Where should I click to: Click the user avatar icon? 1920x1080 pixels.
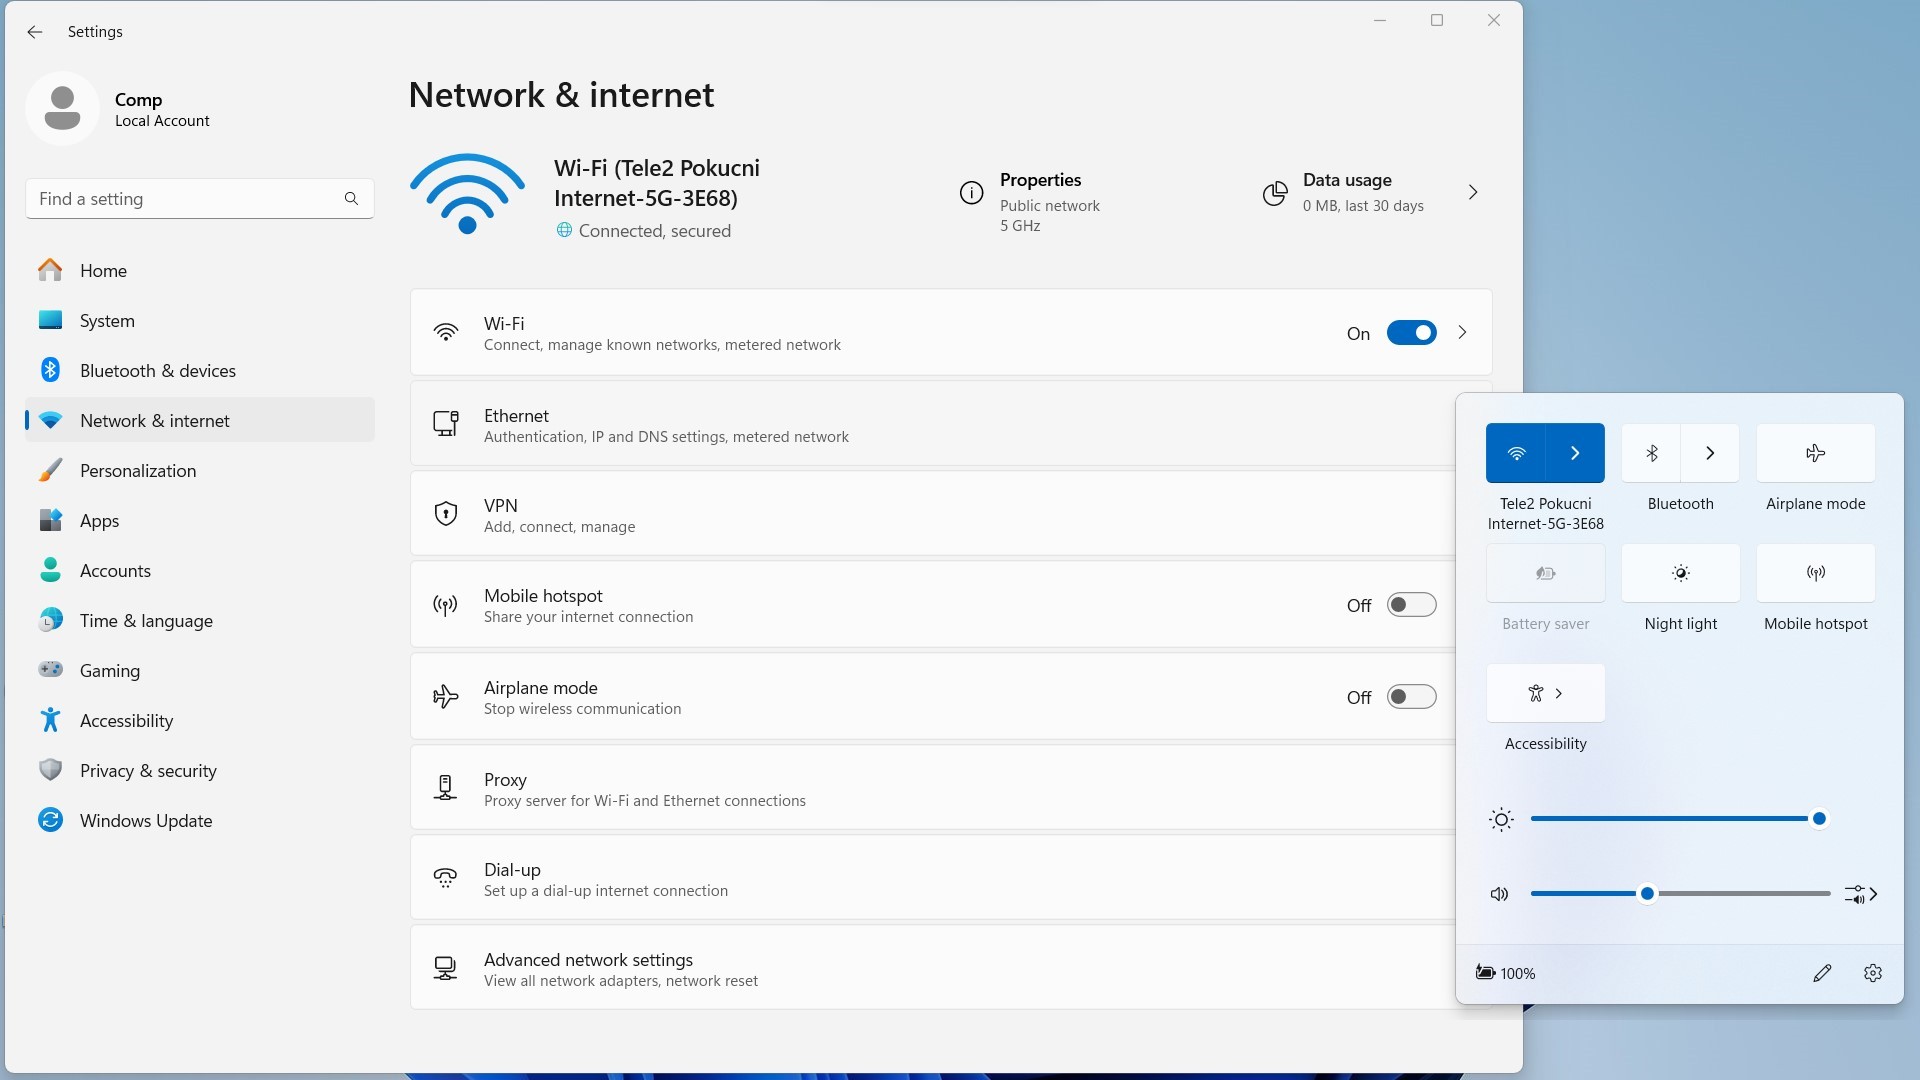62,108
